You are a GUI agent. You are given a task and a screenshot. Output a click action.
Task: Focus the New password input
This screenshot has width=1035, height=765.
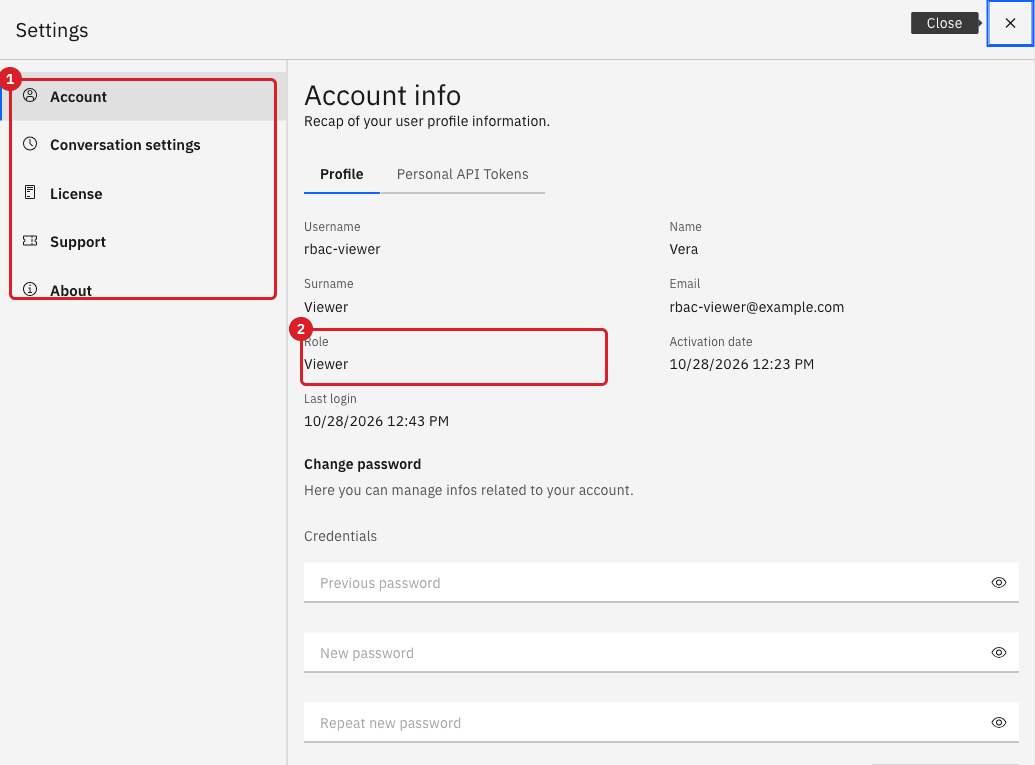point(661,652)
